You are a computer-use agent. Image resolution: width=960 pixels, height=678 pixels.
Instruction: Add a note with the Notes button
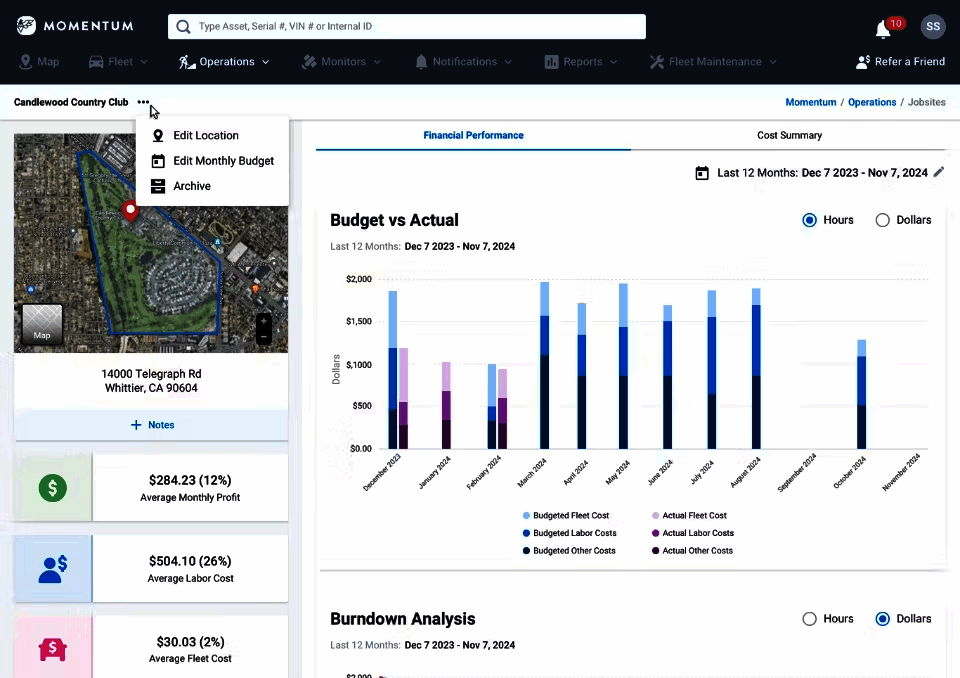coord(152,424)
